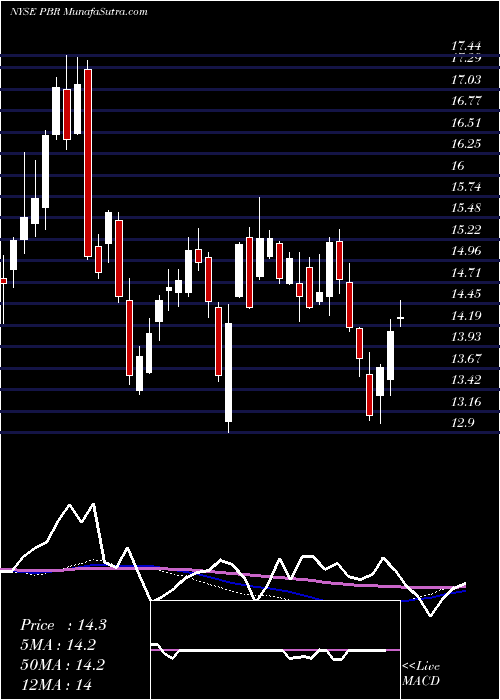The image size is (500, 700).
Task: Click the 17.03 price axis label
Action: (466, 80)
